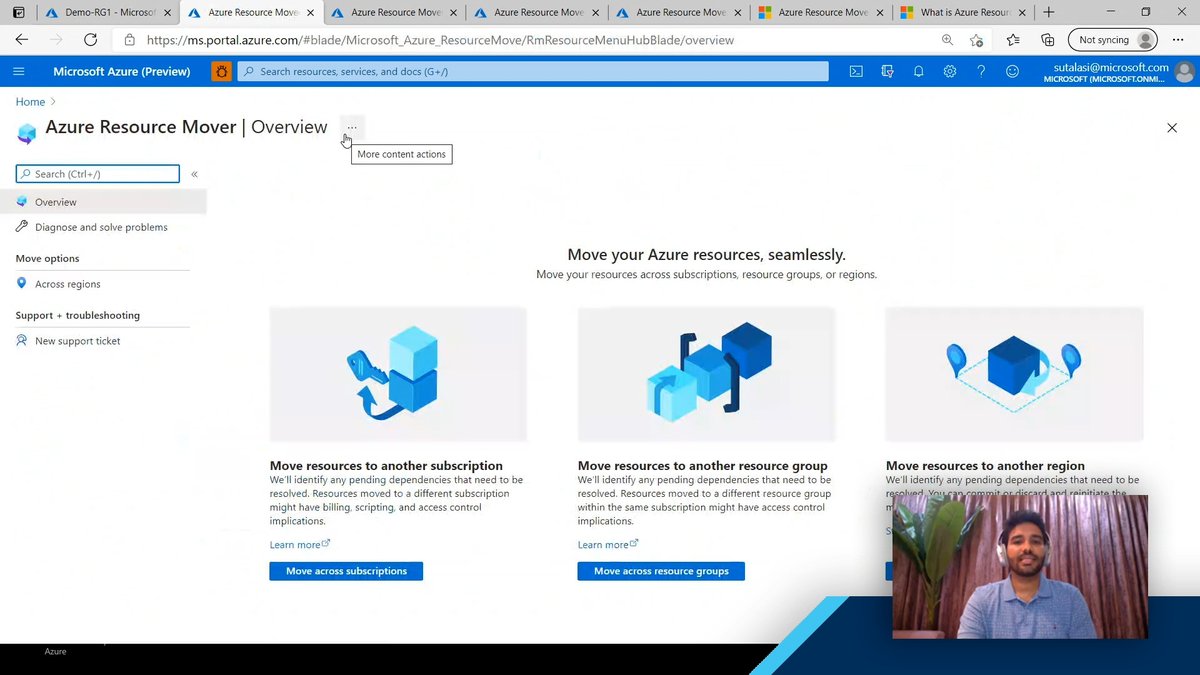The height and width of the screenshot is (675, 1200).
Task: Click the Microsoft Azure (Preview) title
Action: pyautogui.click(x=121, y=71)
